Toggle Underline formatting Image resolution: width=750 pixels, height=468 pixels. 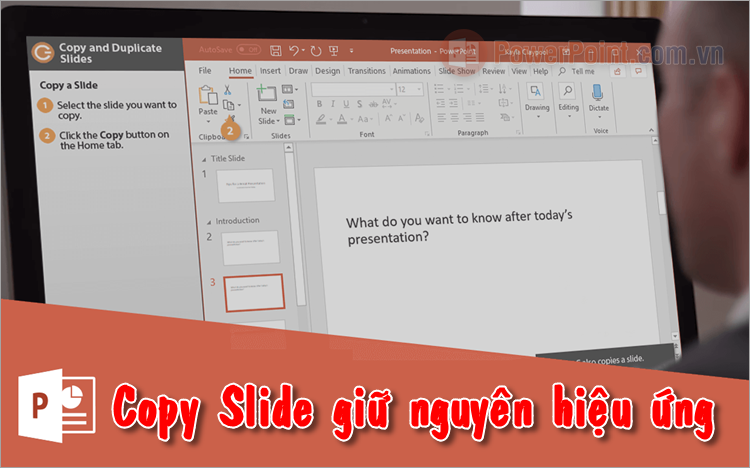coord(346,104)
